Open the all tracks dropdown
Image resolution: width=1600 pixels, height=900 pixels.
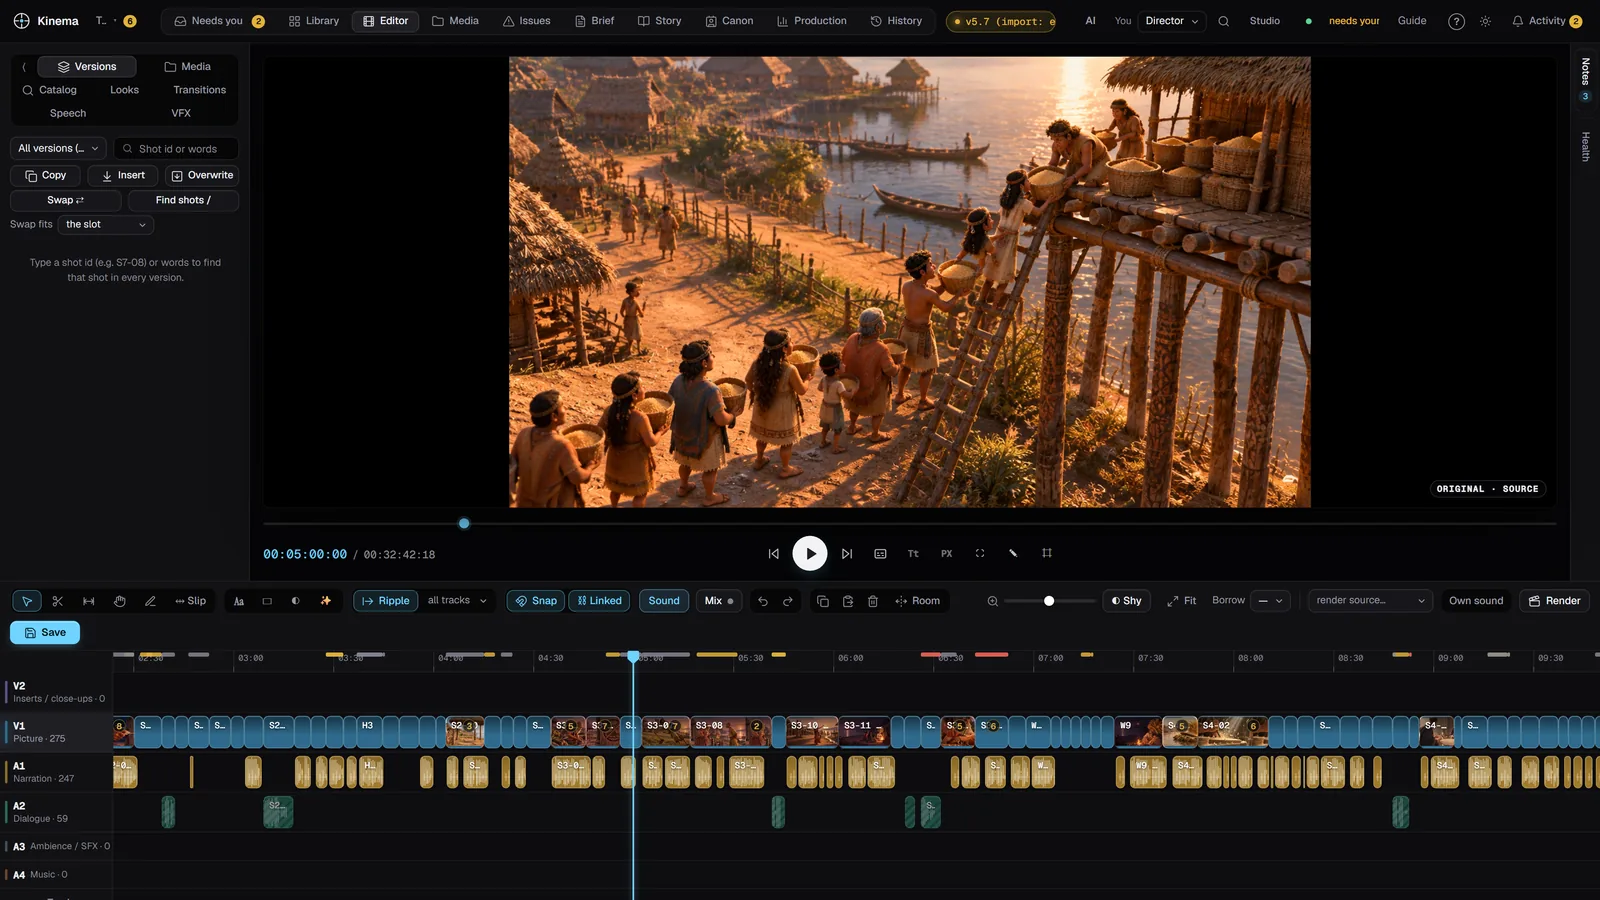(457, 601)
